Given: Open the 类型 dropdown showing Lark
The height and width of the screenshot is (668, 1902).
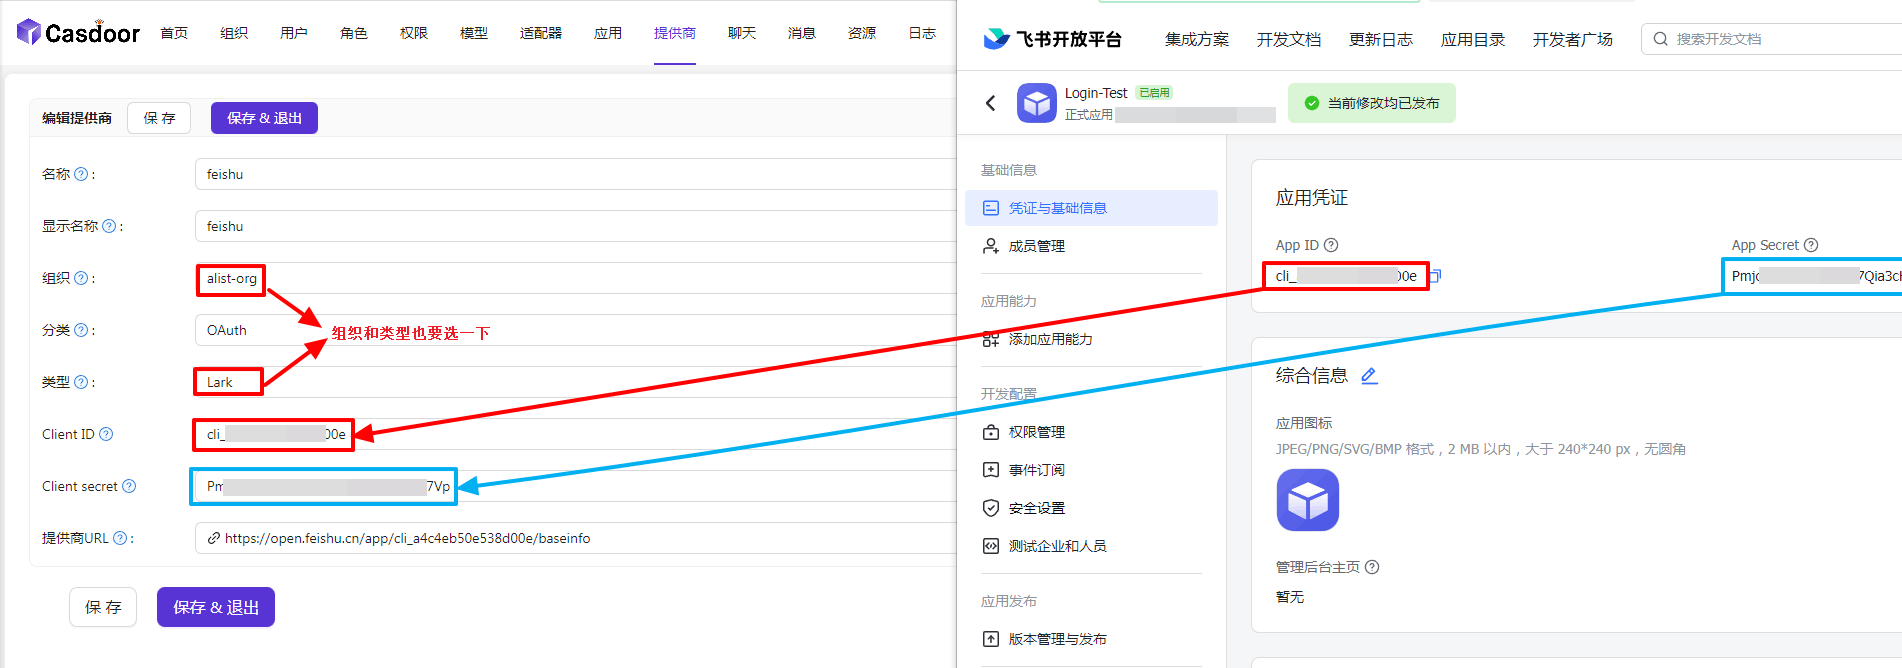Looking at the screenshot, I should (x=575, y=382).
